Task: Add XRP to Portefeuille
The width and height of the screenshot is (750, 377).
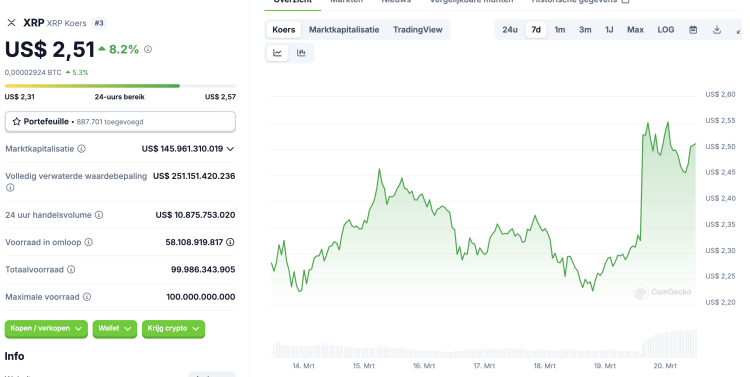Action: (120, 122)
